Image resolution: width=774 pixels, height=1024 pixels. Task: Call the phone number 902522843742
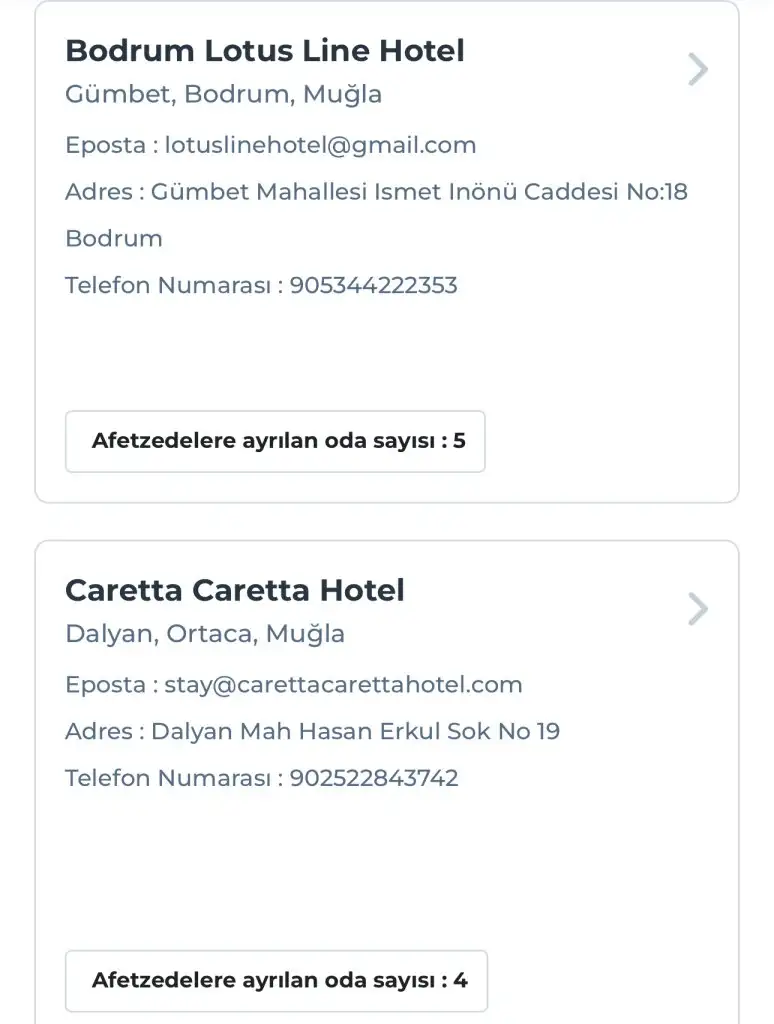tap(374, 778)
